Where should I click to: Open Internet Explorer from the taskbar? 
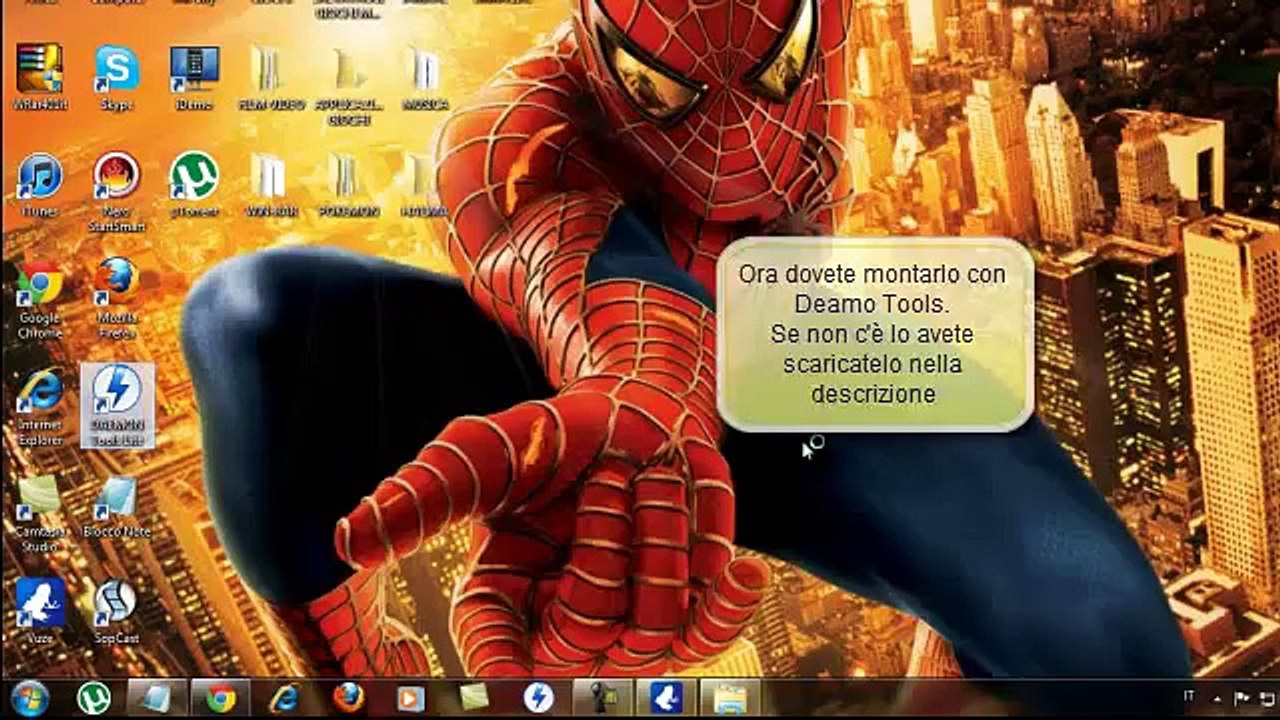284,697
